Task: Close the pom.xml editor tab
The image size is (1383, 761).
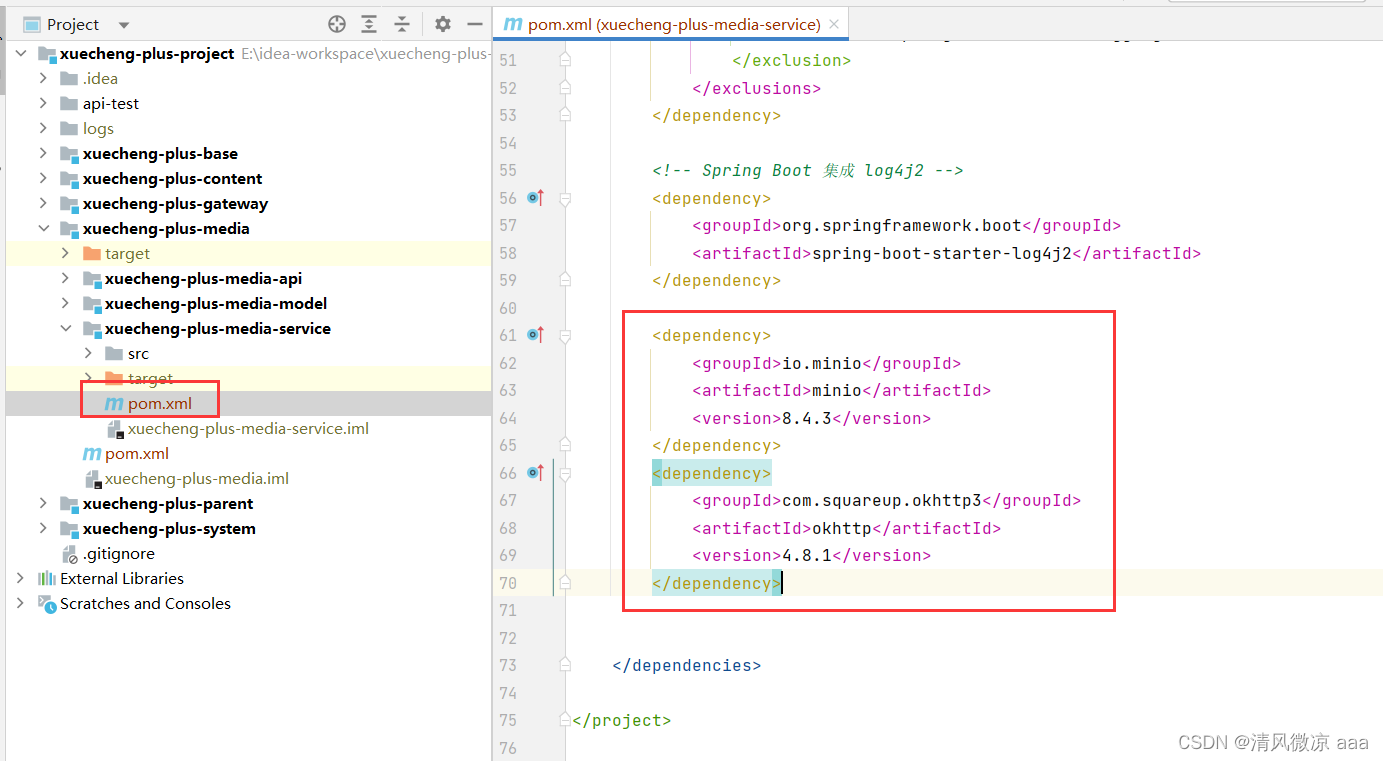Action: pos(834,24)
